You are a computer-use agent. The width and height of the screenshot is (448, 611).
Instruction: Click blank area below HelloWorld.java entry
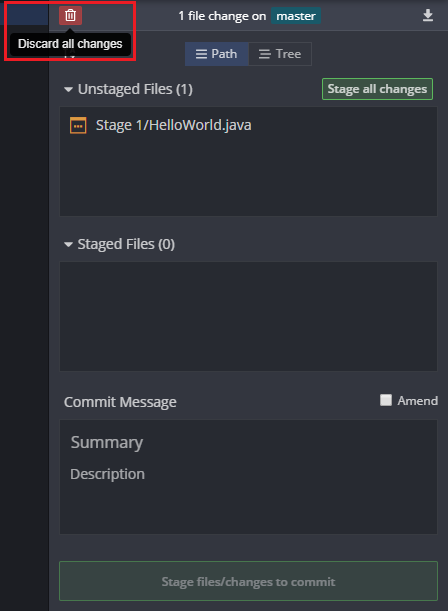click(248, 175)
